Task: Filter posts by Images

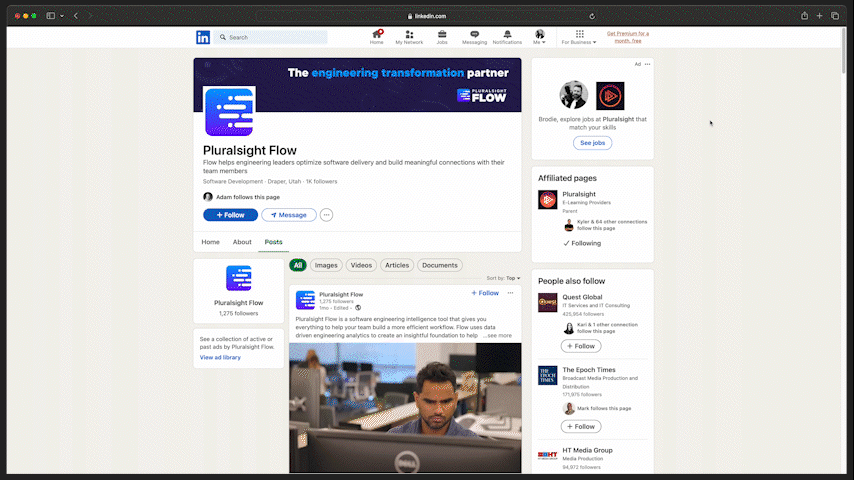Action: tap(326, 265)
